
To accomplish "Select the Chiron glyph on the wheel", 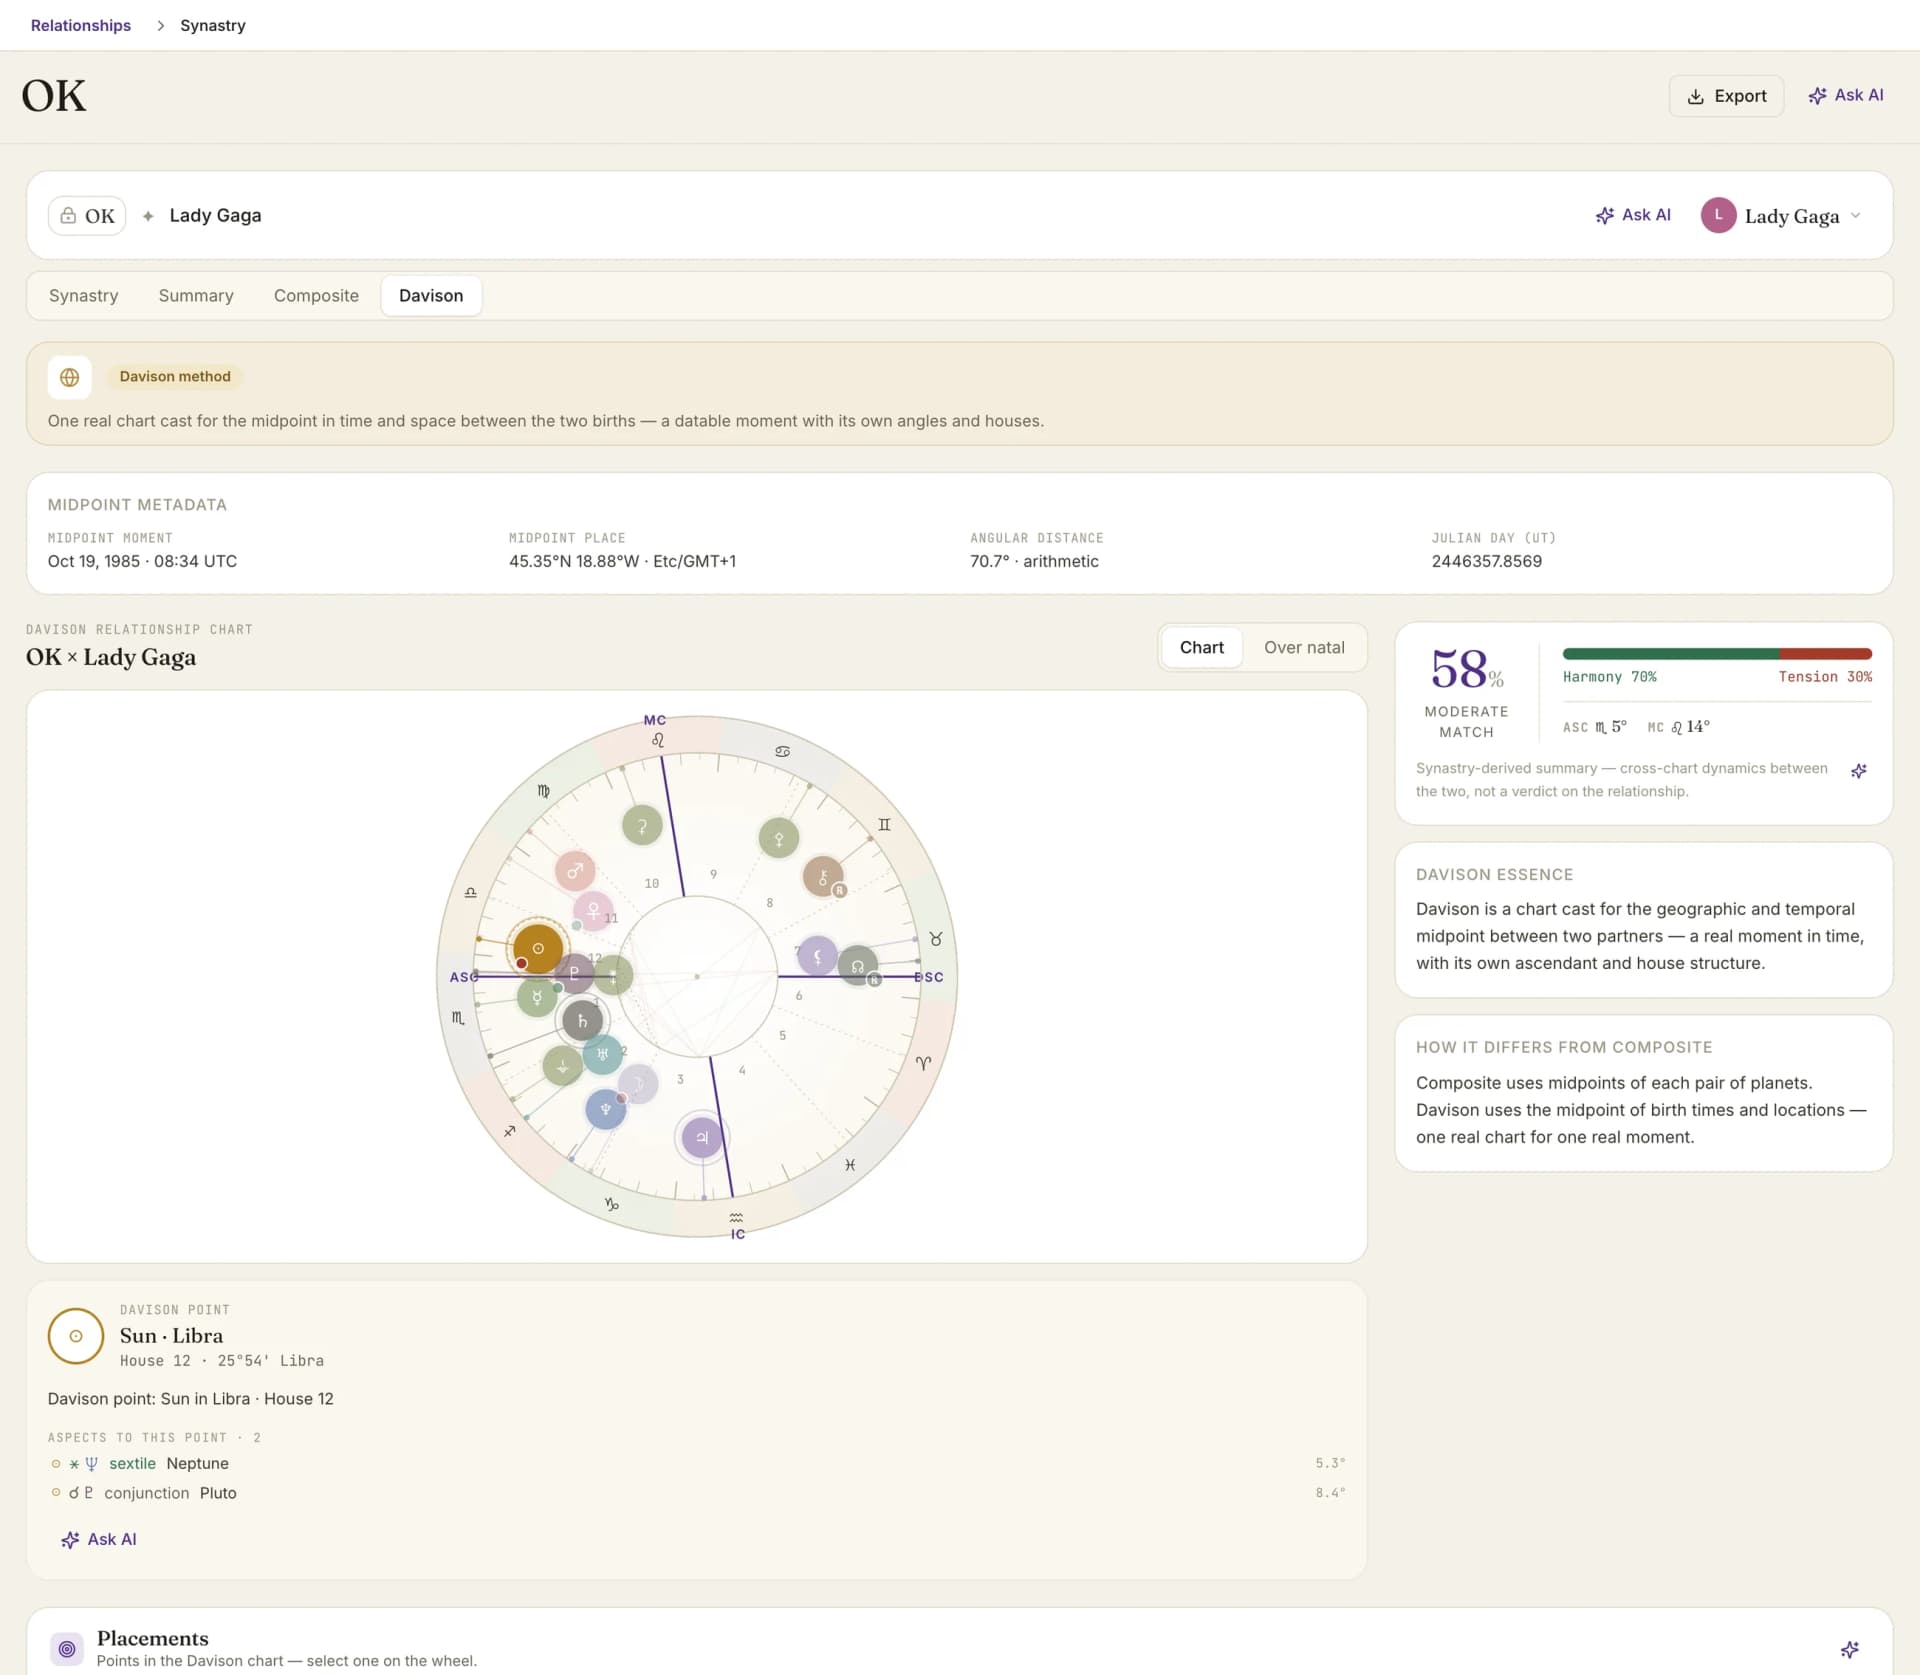I will pyautogui.click(x=823, y=877).
